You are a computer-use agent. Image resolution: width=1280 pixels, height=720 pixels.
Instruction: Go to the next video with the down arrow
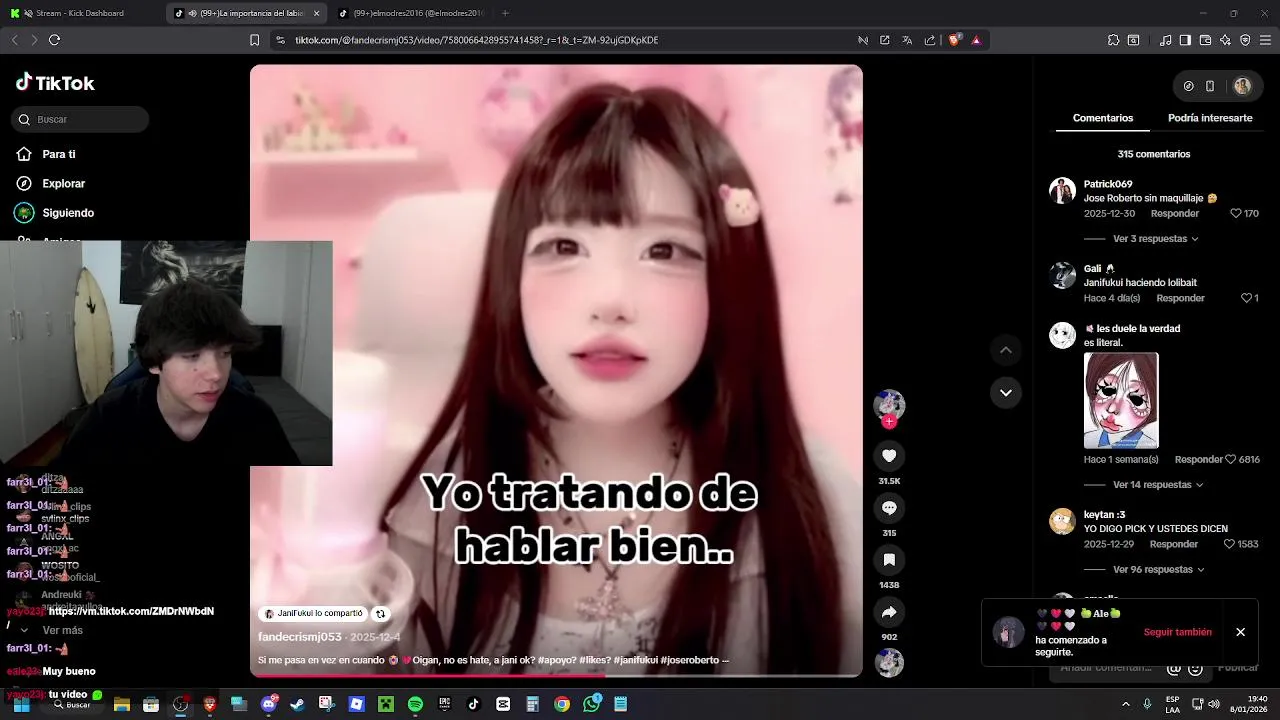(x=1006, y=393)
